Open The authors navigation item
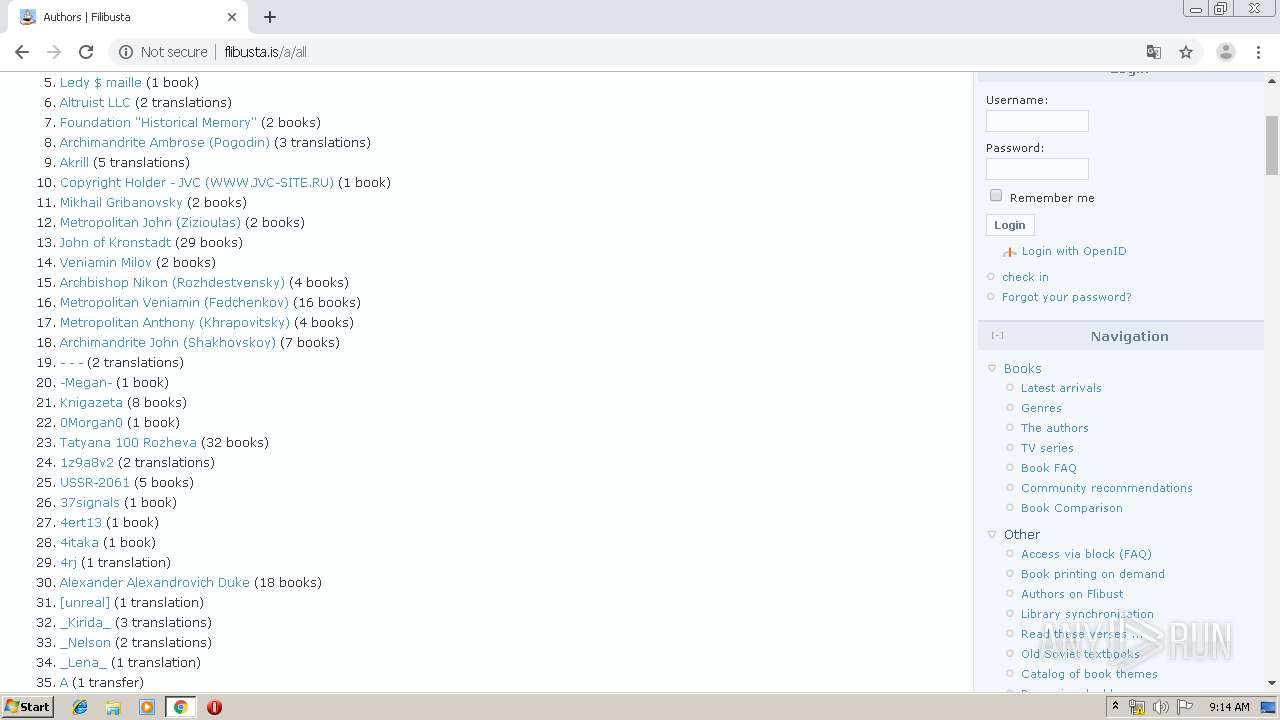The image size is (1280, 720). [1054, 428]
